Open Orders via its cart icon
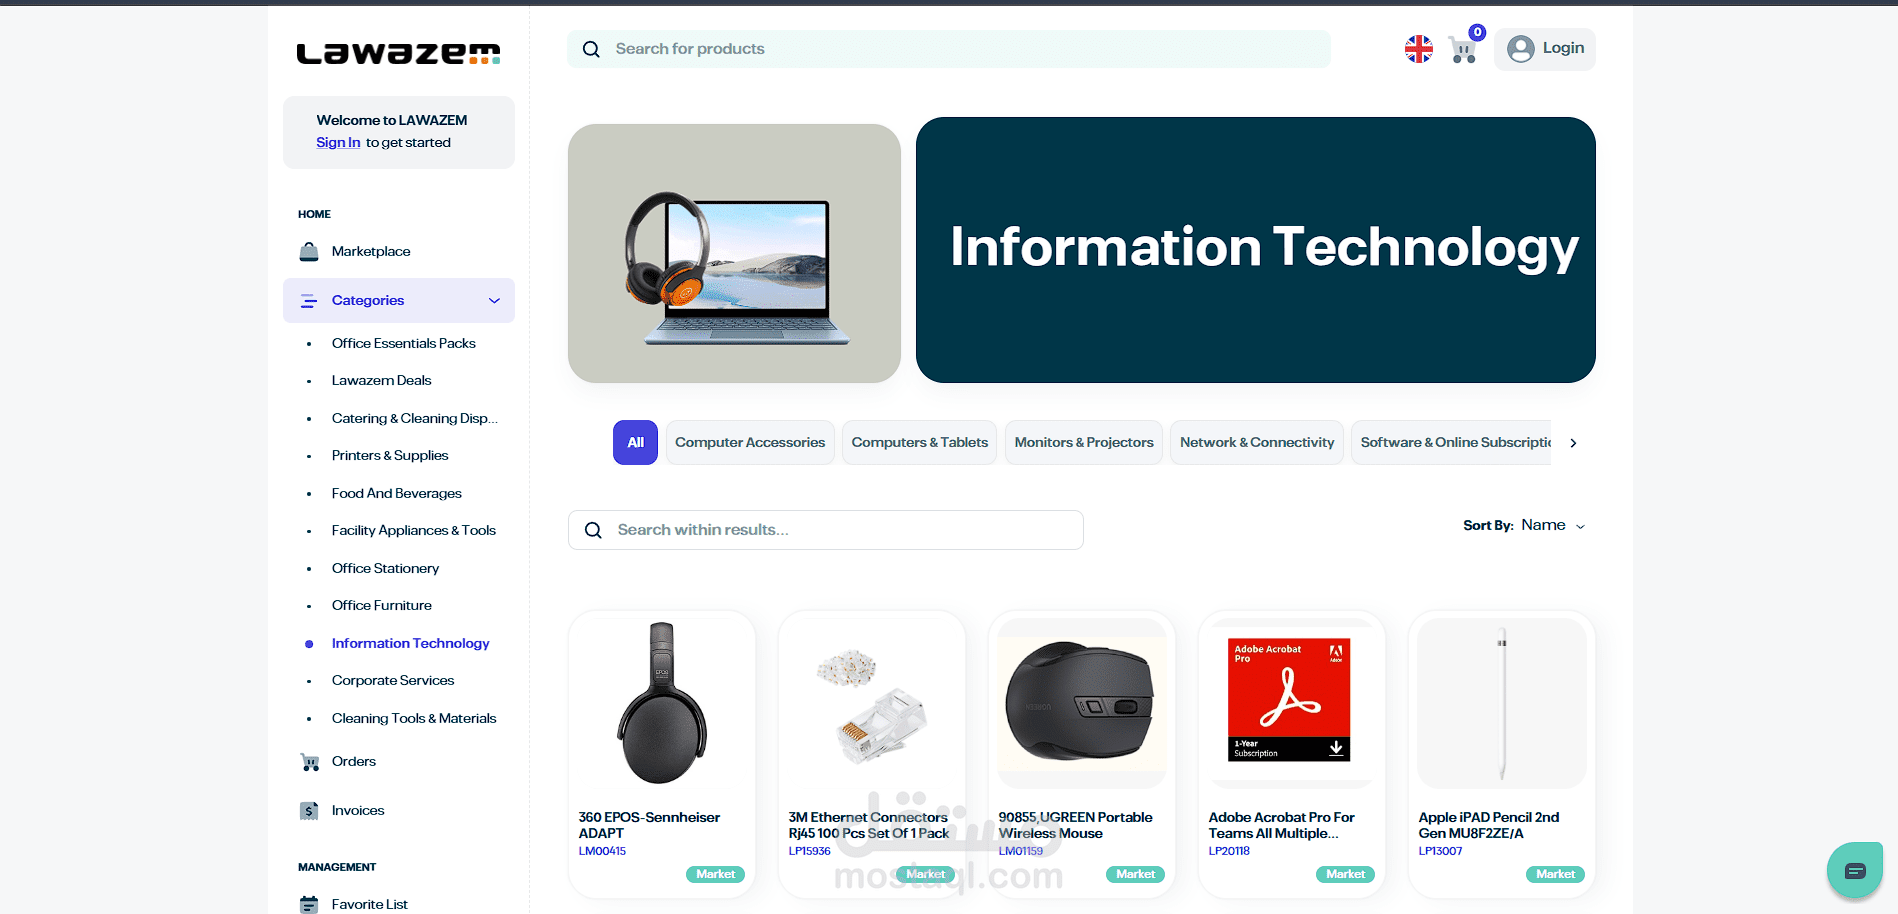Screen dimensions: 1898x914 pos(310,762)
